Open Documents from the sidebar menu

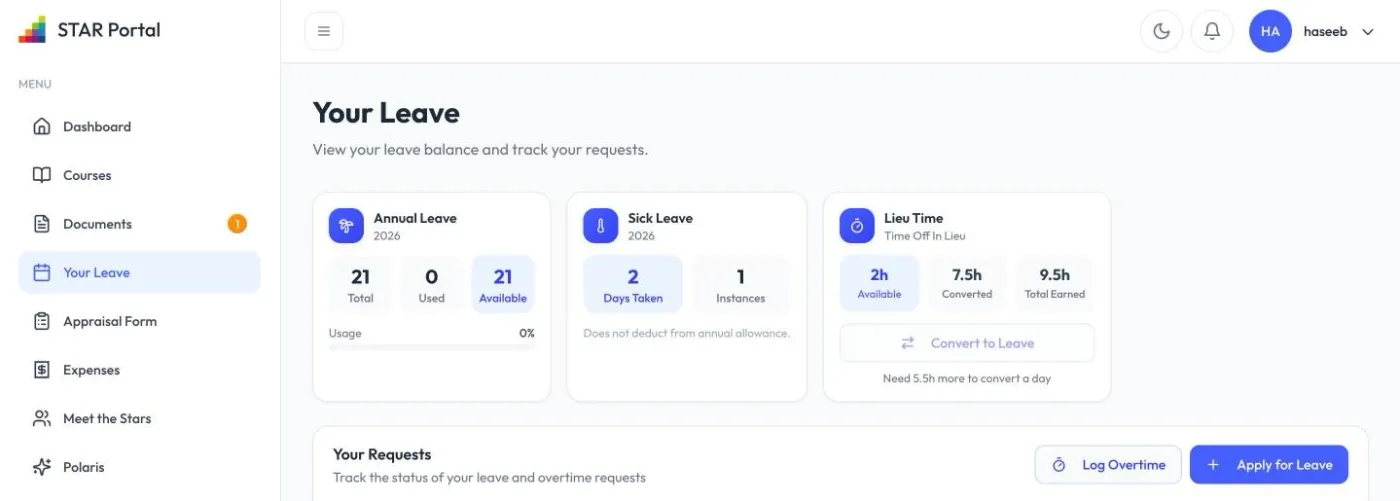point(139,224)
